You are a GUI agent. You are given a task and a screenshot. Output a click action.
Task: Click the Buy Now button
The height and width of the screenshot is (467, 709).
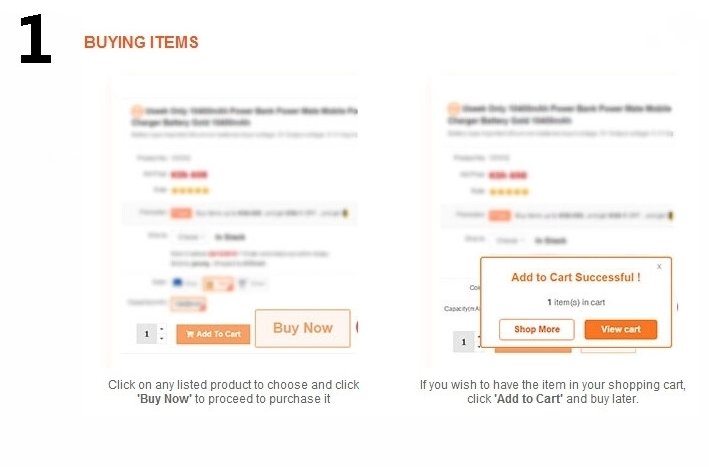[303, 328]
